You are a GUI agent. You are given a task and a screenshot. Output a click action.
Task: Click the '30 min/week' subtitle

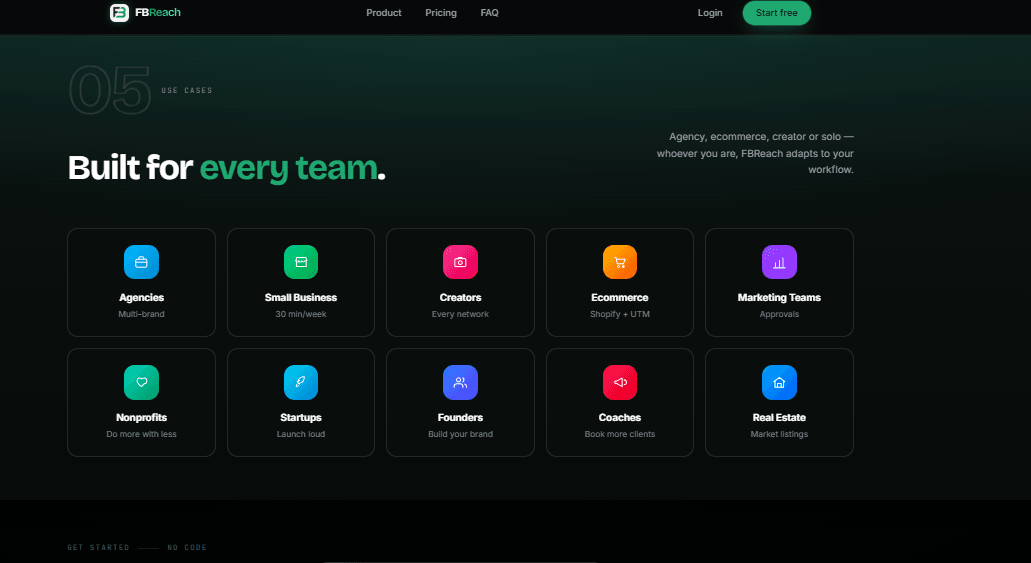301,314
